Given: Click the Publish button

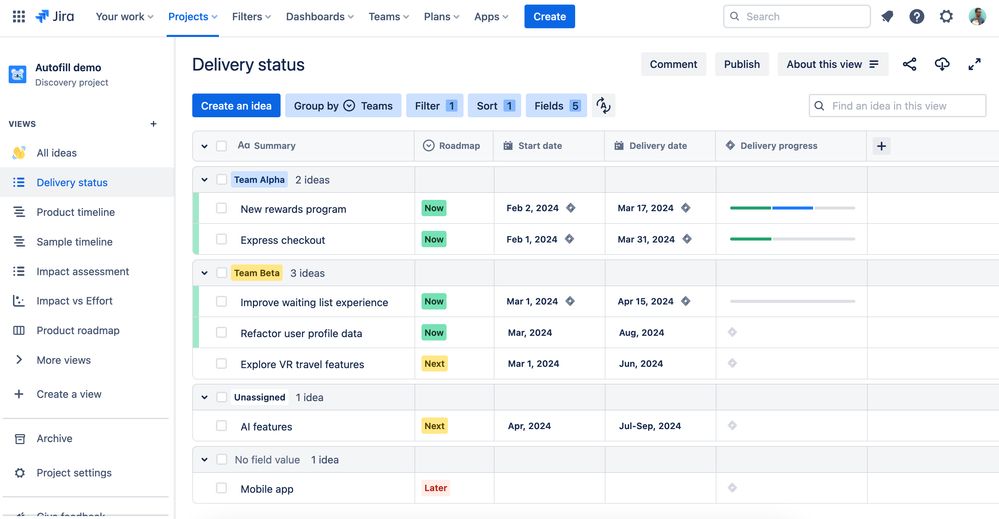Looking at the screenshot, I should (x=742, y=64).
